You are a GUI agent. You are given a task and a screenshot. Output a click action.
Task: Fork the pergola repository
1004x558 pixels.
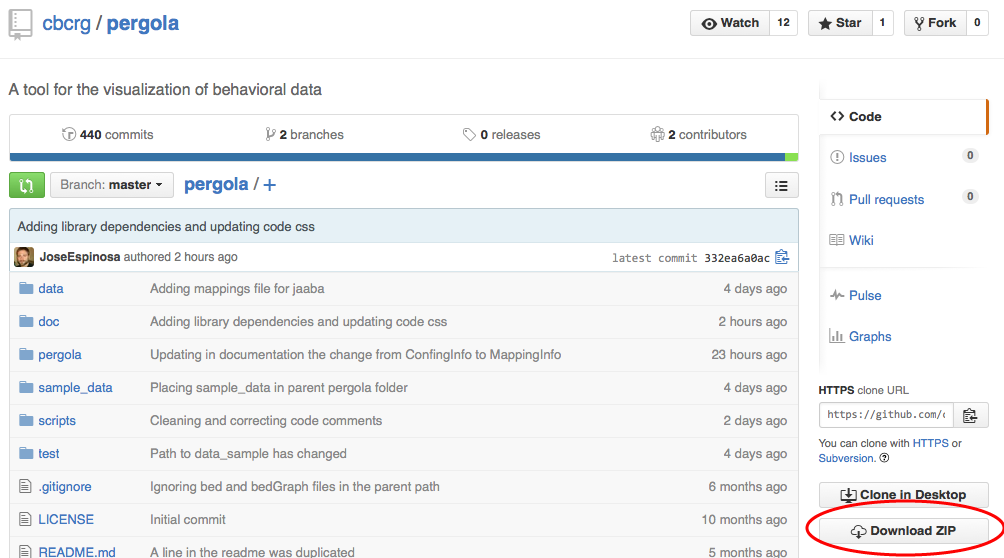tap(934, 23)
